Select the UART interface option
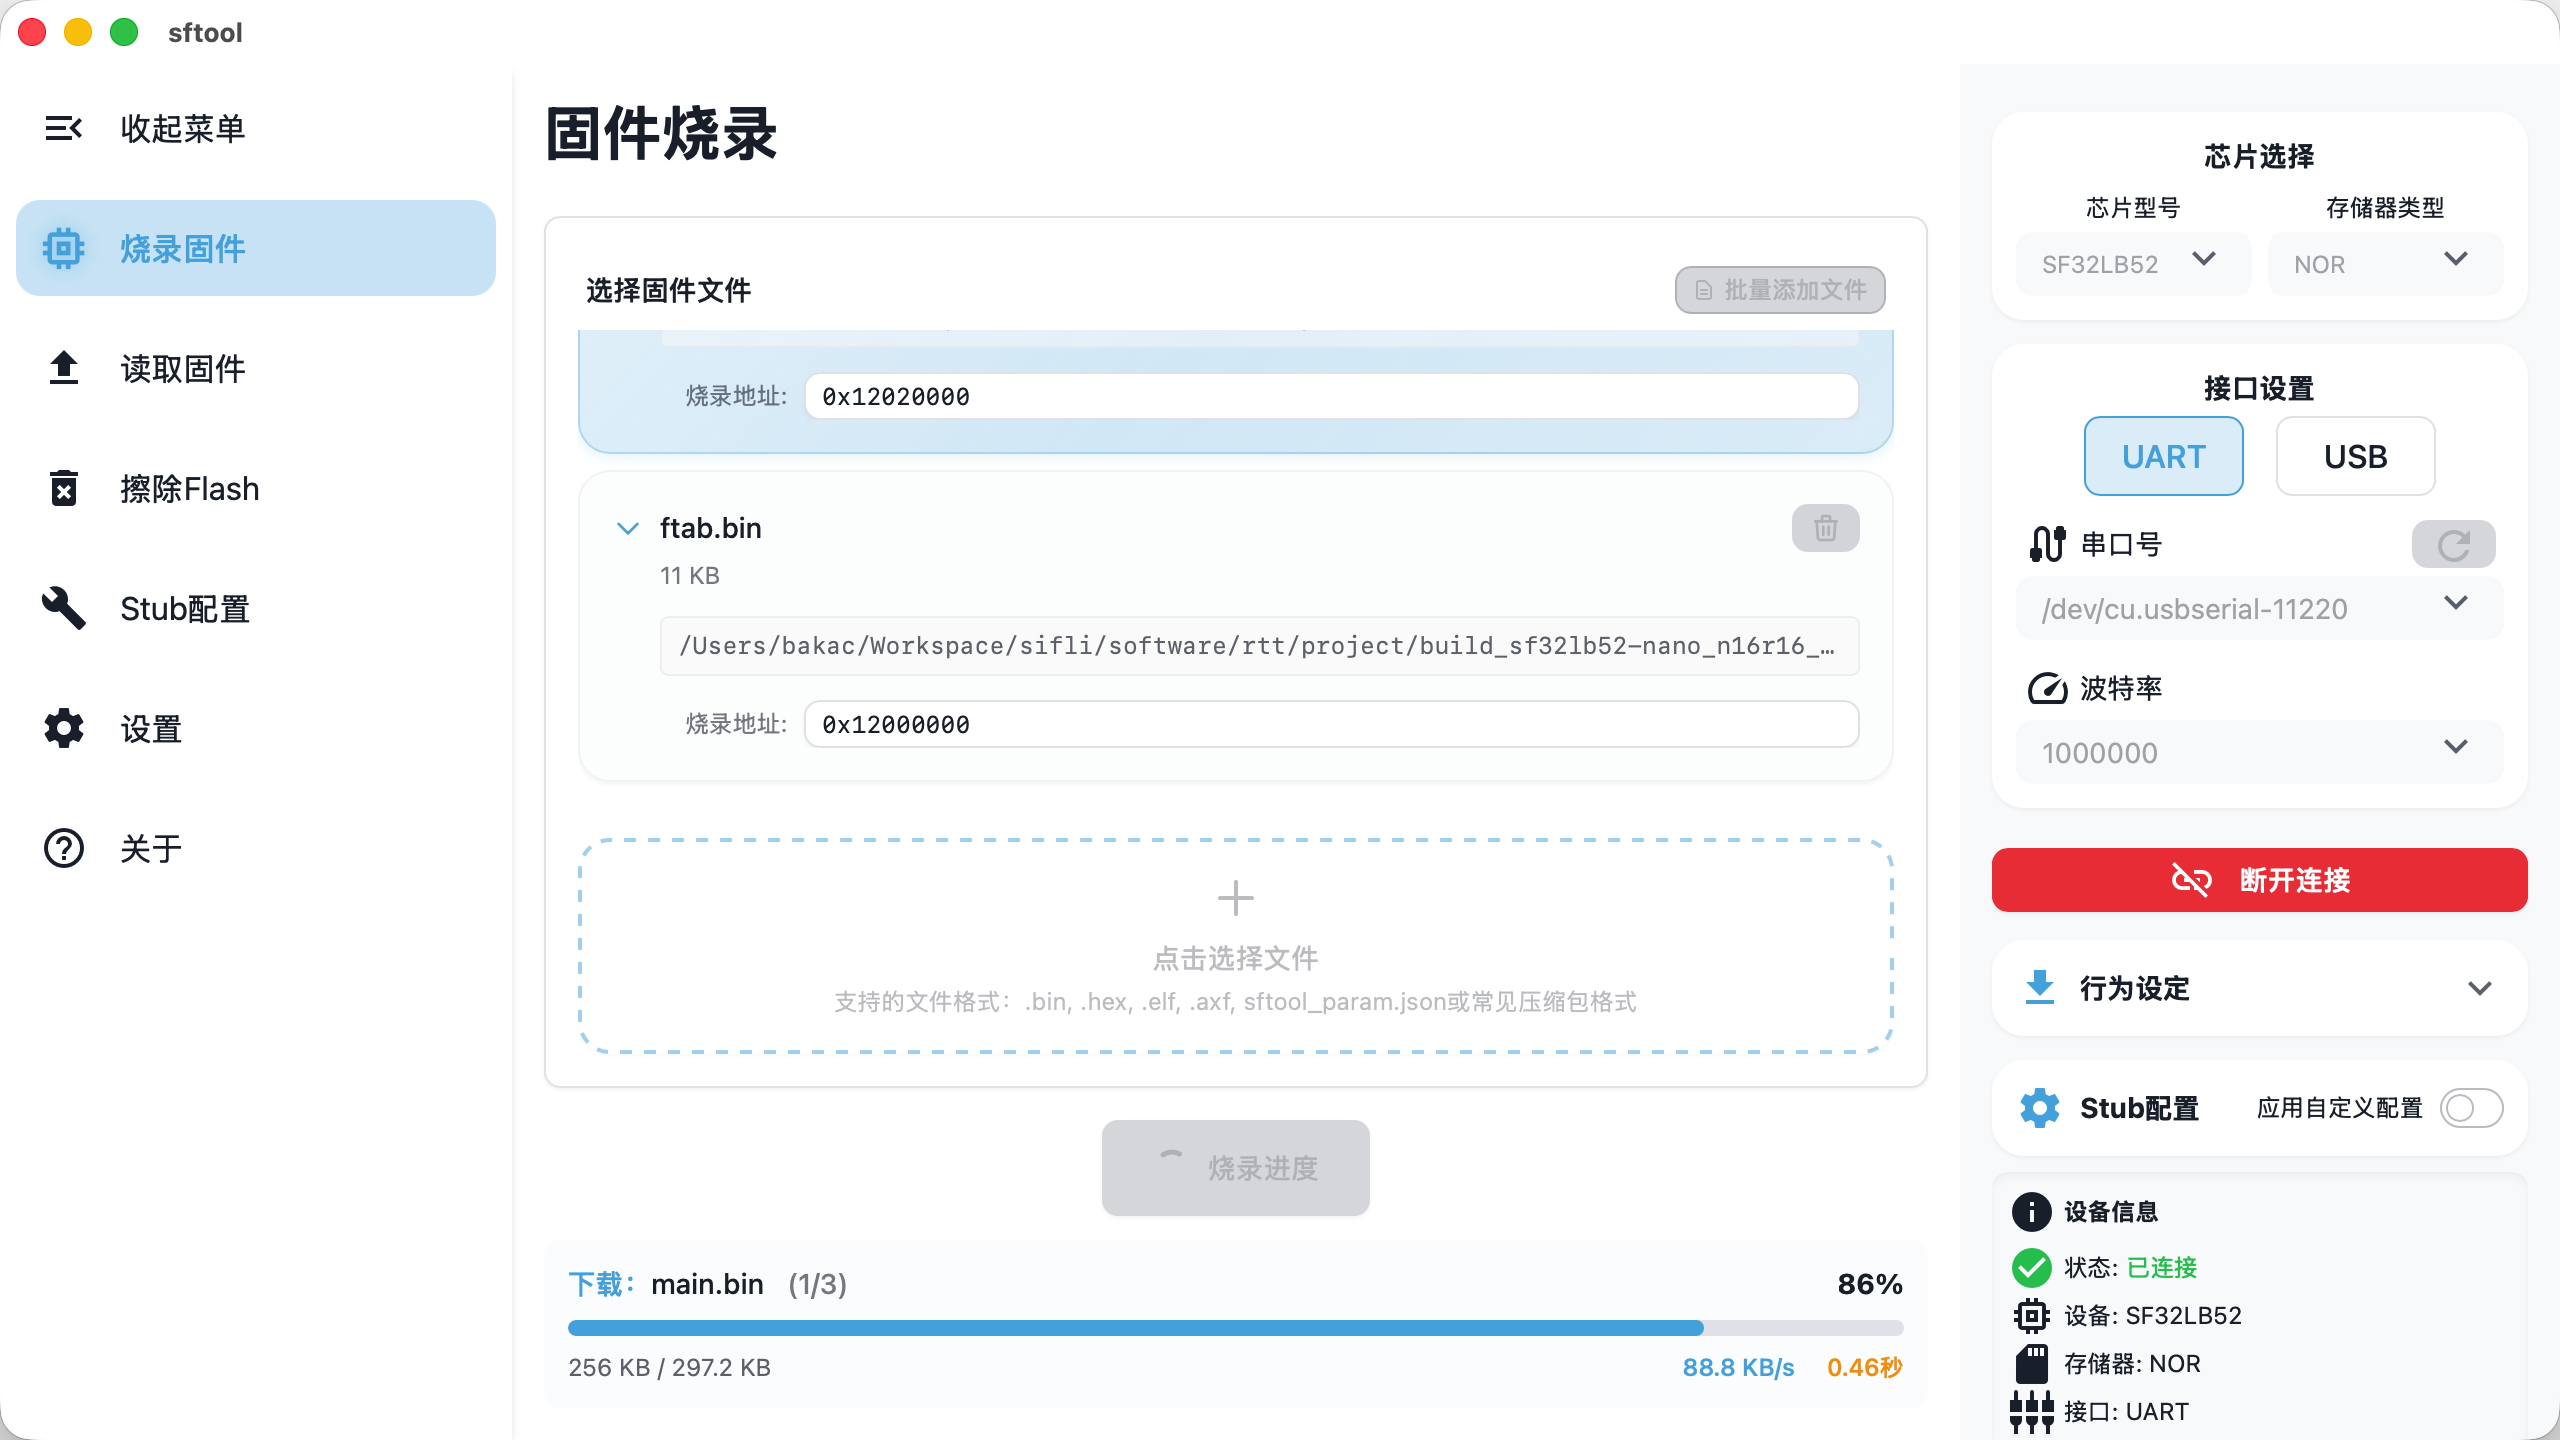This screenshot has height=1440, width=2560. coord(2163,456)
